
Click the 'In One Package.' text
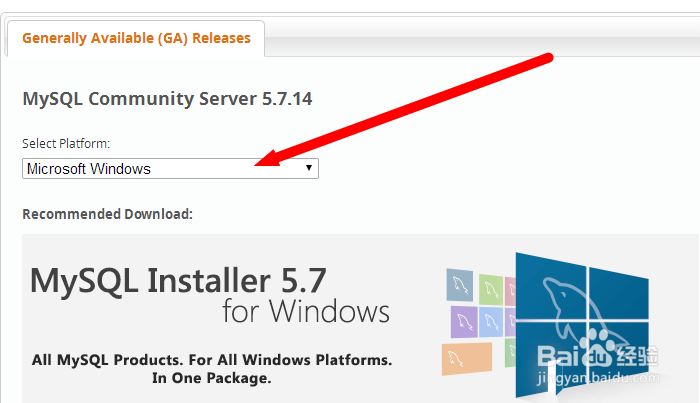click(212, 378)
